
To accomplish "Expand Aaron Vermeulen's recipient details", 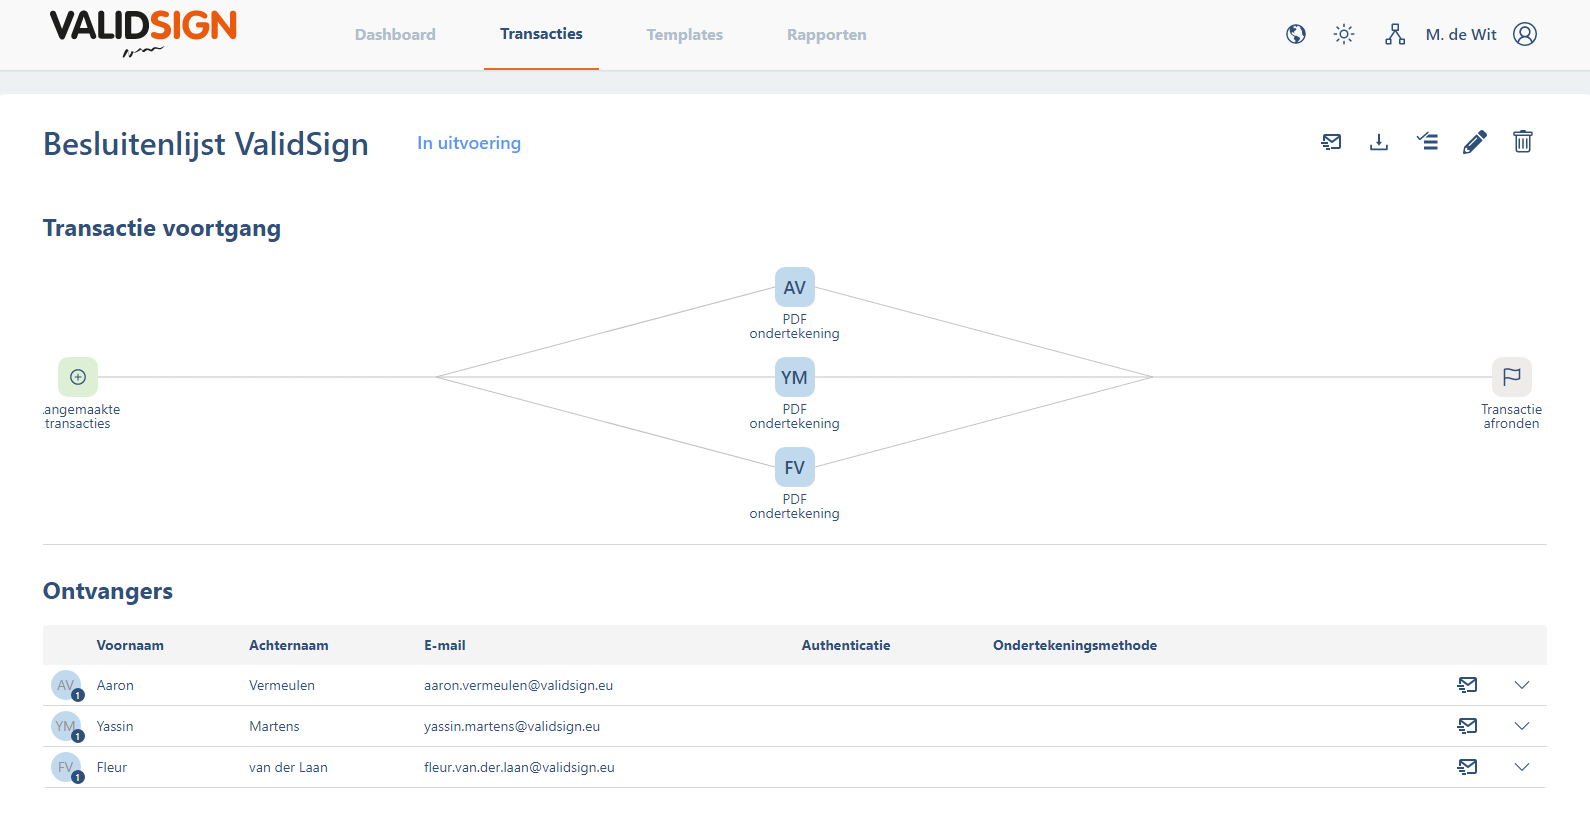I will pos(1522,685).
